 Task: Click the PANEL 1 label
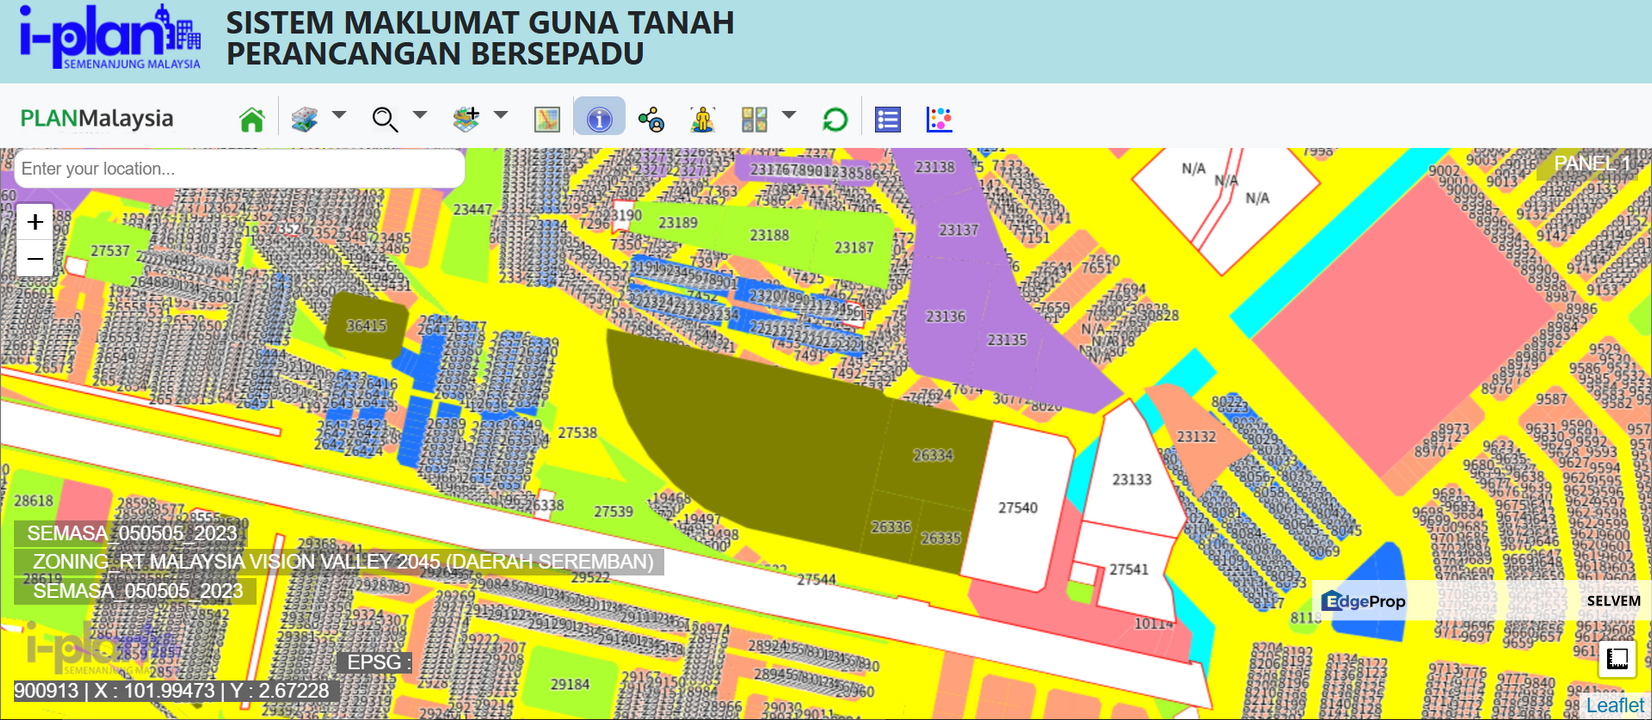tap(1592, 163)
